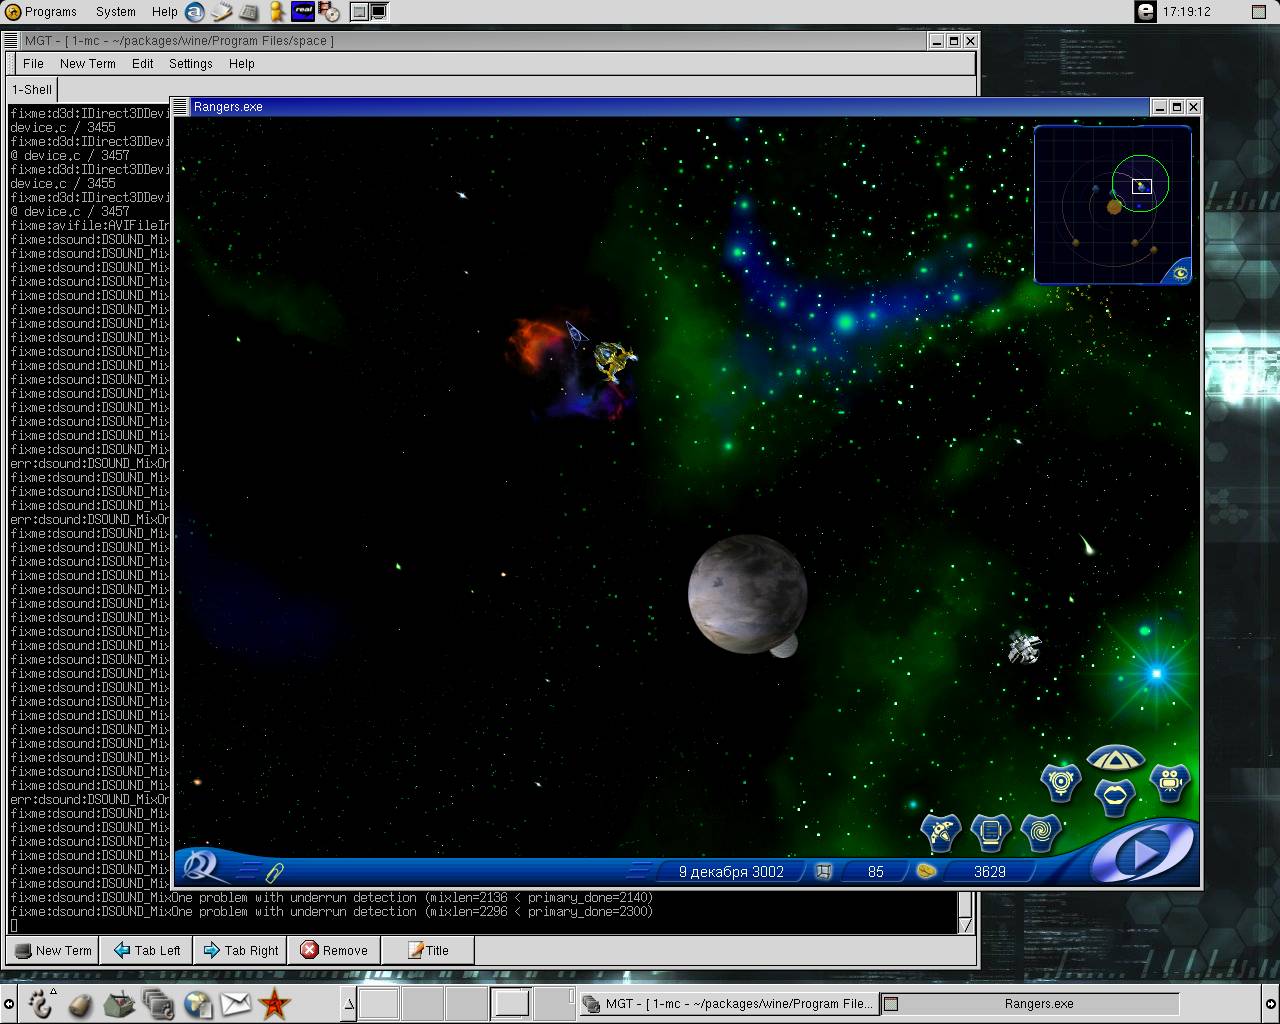Launch the notepad editor icon in panel
Viewport: 1280px width, 1024px height.
point(222,12)
